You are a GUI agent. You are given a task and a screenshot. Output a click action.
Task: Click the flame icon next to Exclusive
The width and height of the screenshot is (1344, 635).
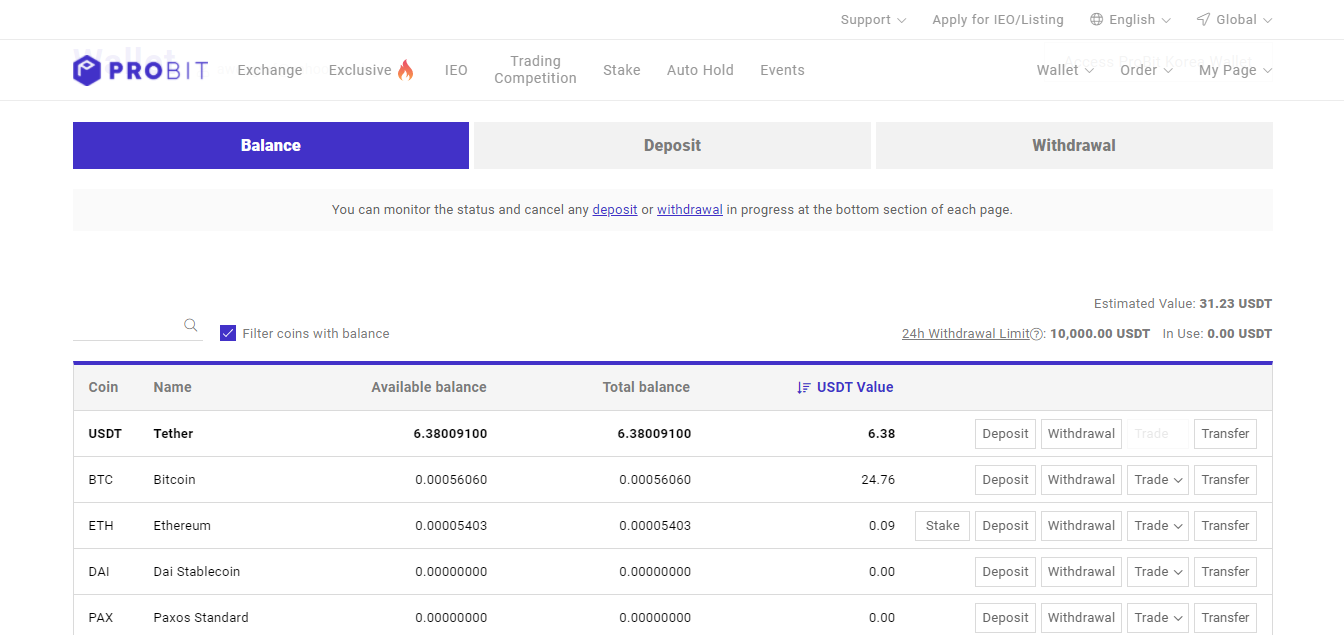click(405, 70)
